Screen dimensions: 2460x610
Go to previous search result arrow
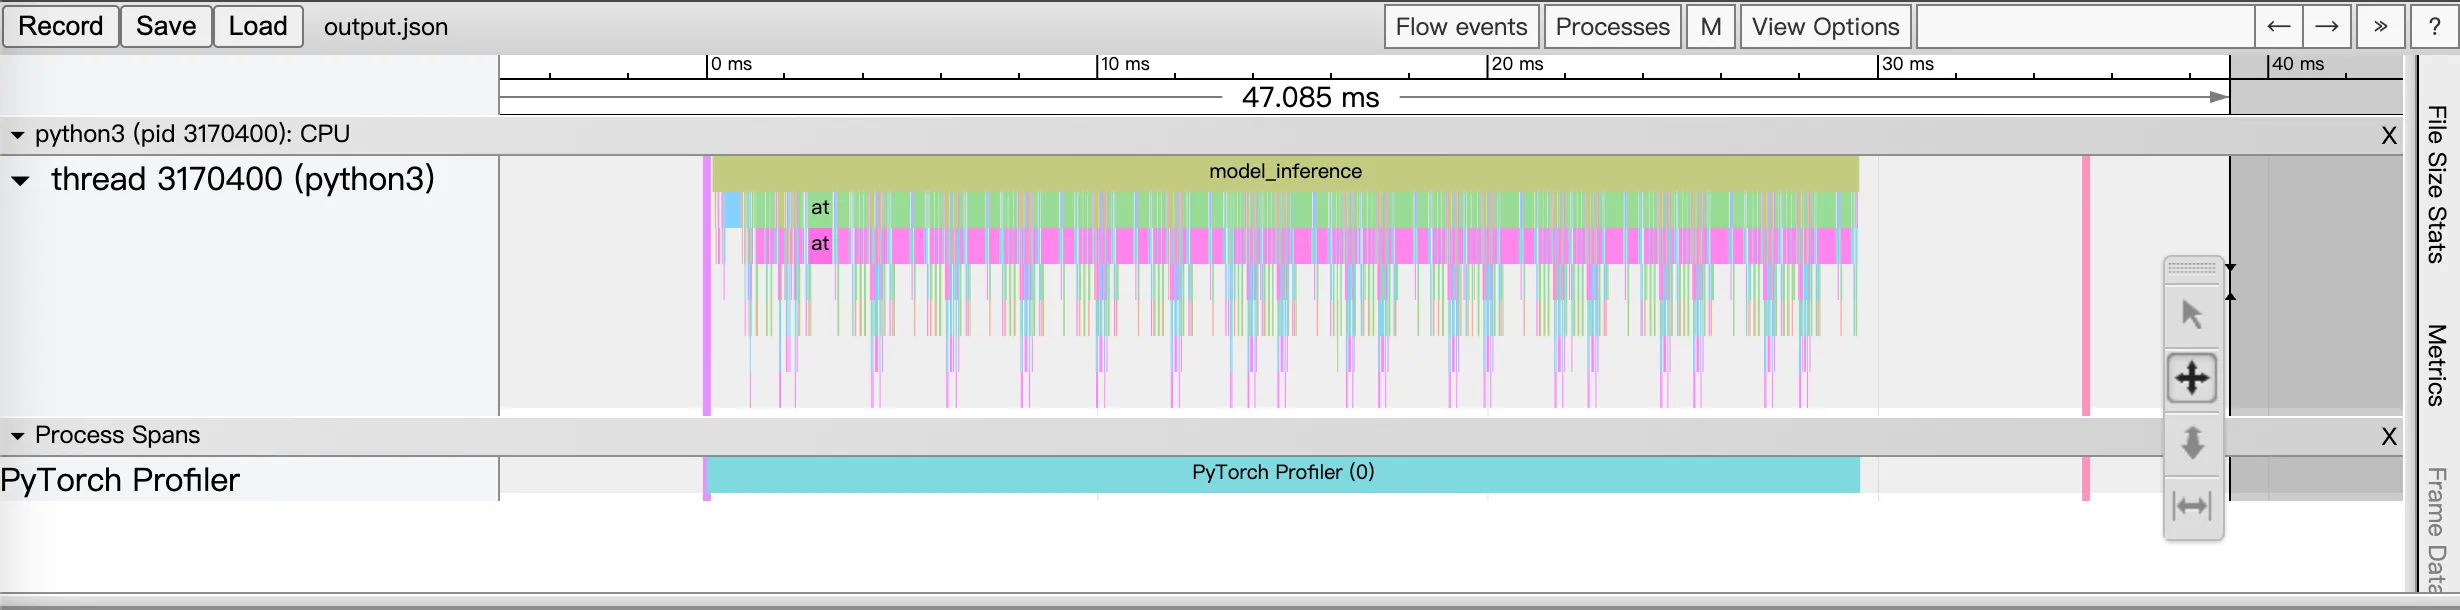coord(2278,26)
